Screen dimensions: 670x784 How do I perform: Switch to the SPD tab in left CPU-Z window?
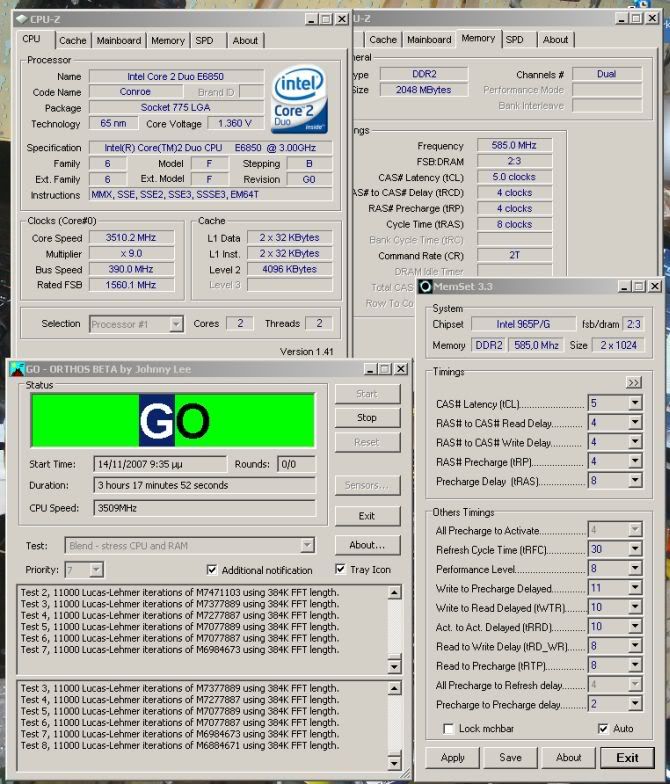(204, 40)
